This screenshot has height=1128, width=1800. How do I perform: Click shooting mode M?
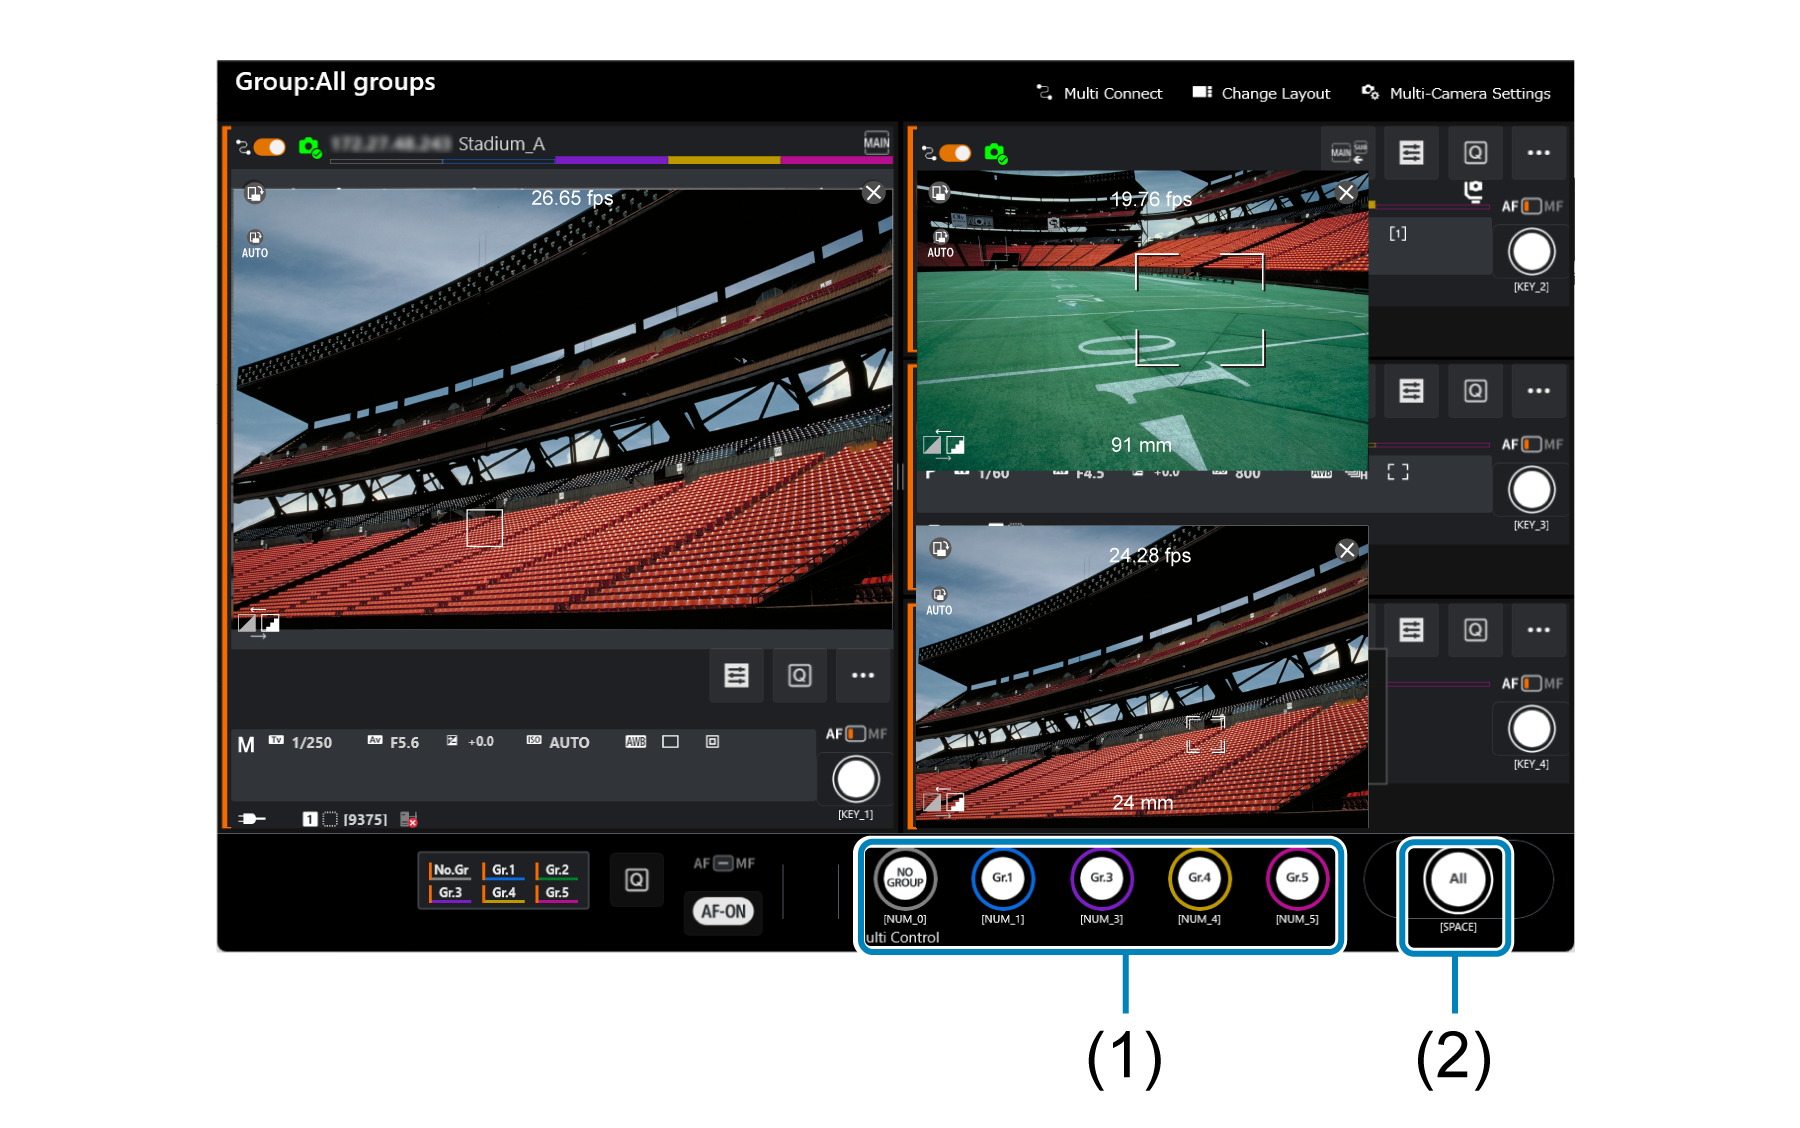pyautogui.click(x=246, y=744)
